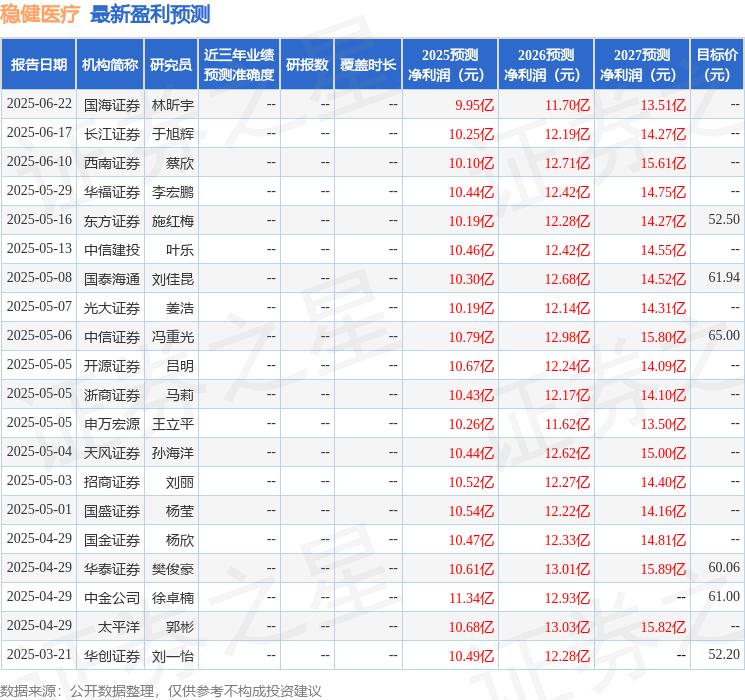Image resolution: width=745 pixels, height=700 pixels.
Task: Click 华创证券 institution cell
Action: [x=112, y=655]
